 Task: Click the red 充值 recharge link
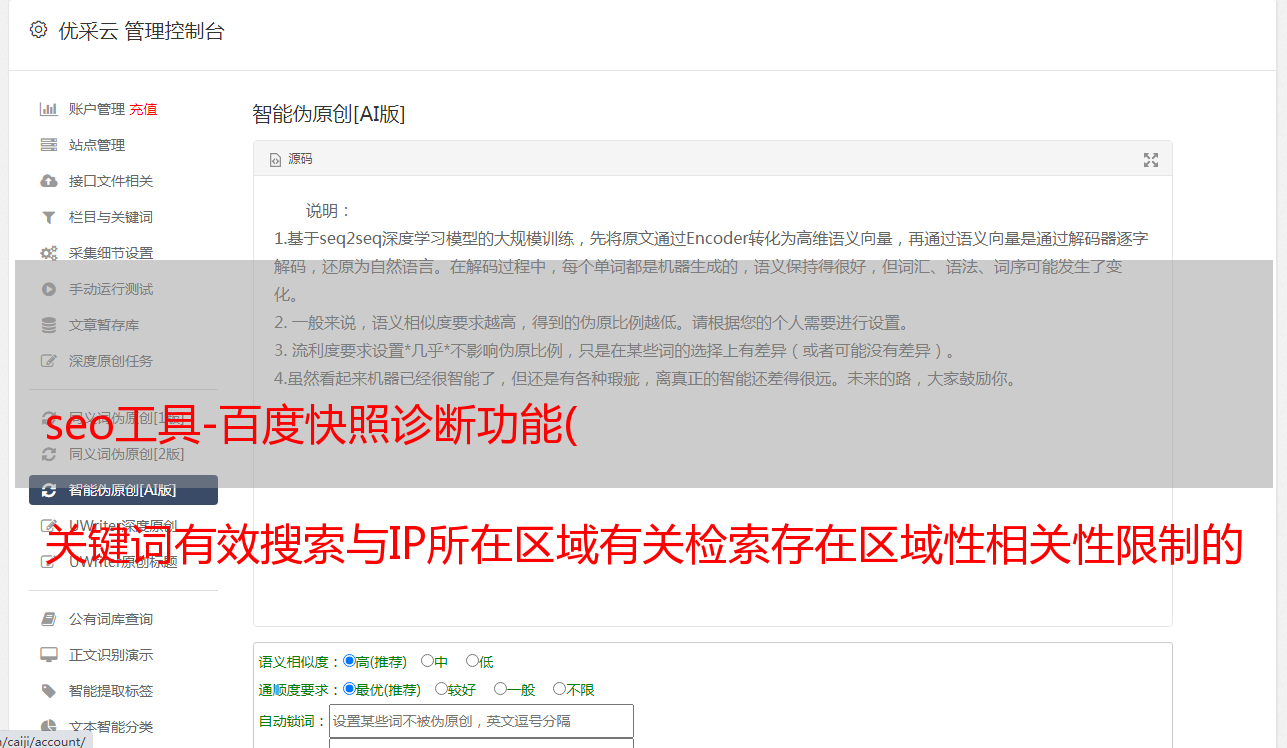click(x=143, y=109)
